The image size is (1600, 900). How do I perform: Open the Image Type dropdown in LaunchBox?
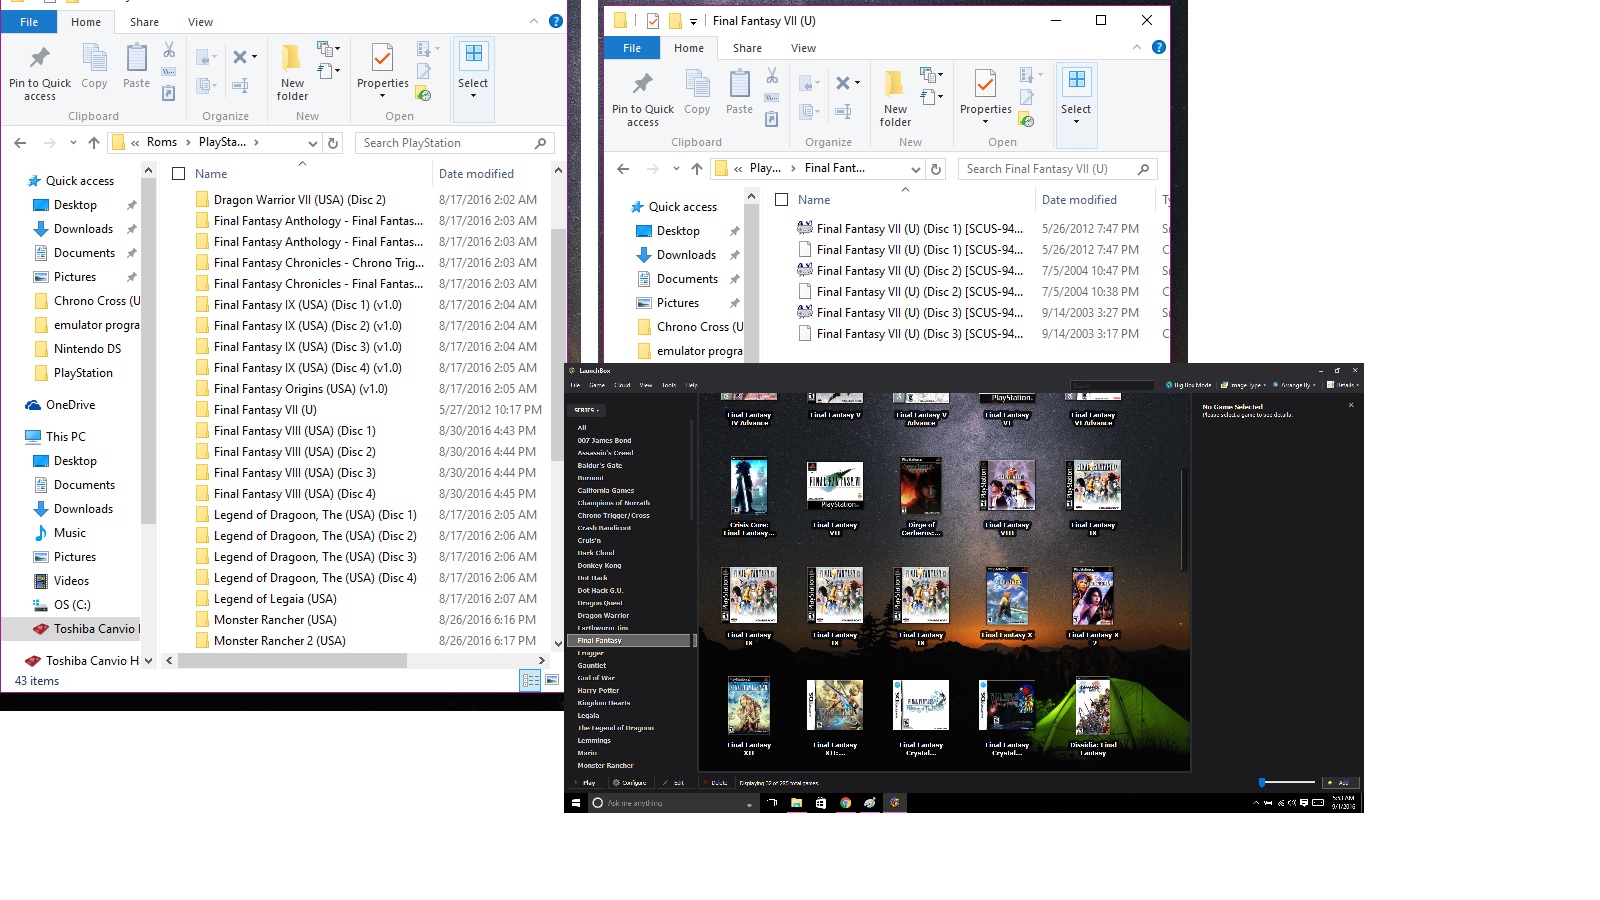pyautogui.click(x=1243, y=385)
